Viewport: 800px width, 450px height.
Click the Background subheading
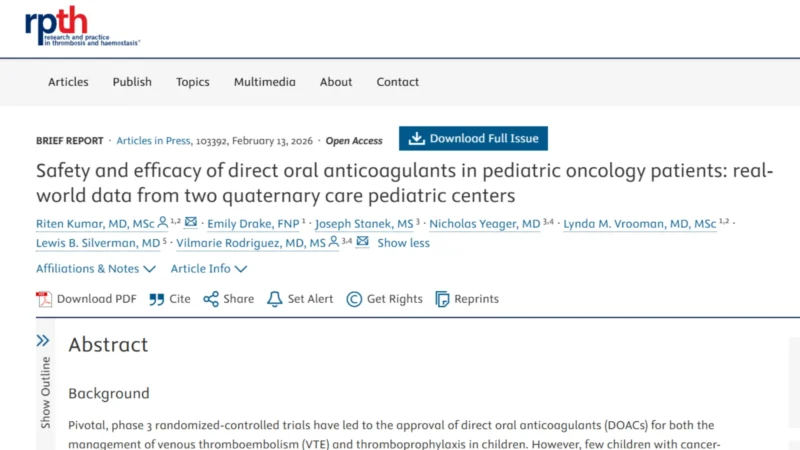click(109, 393)
